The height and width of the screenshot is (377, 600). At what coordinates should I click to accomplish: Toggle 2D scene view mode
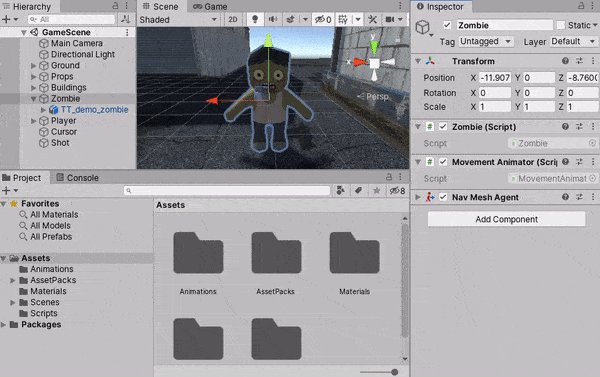point(233,19)
